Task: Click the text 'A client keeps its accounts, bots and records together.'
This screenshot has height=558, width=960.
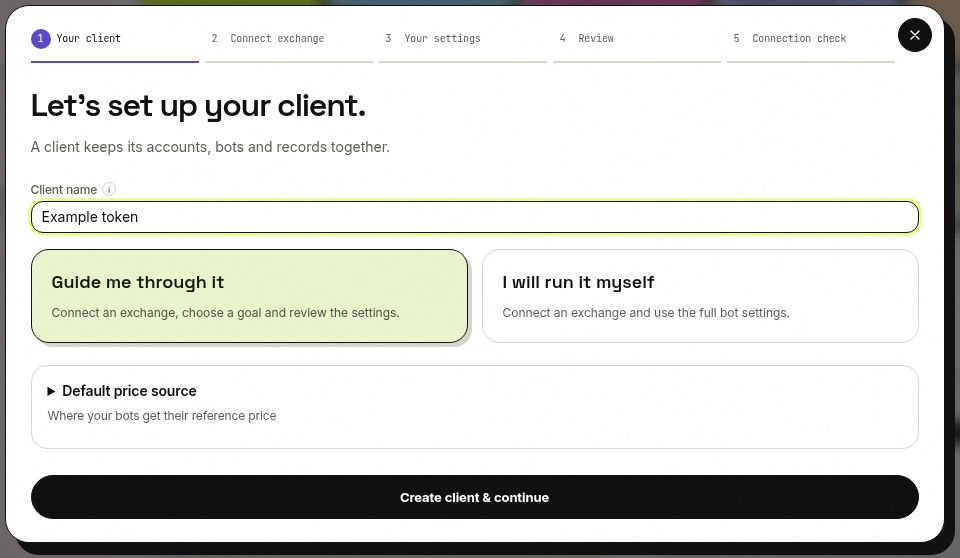Action: pyautogui.click(x=210, y=147)
